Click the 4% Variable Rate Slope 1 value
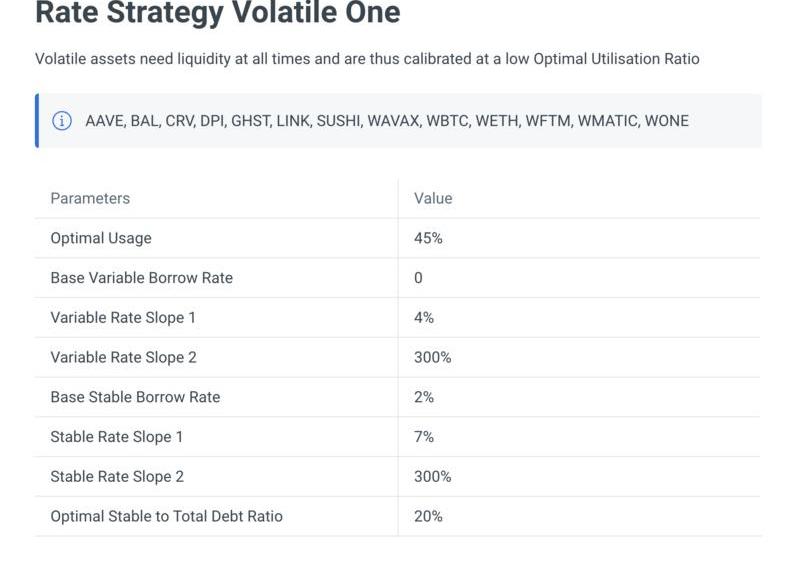This screenshot has height=570, width=800. (x=424, y=318)
